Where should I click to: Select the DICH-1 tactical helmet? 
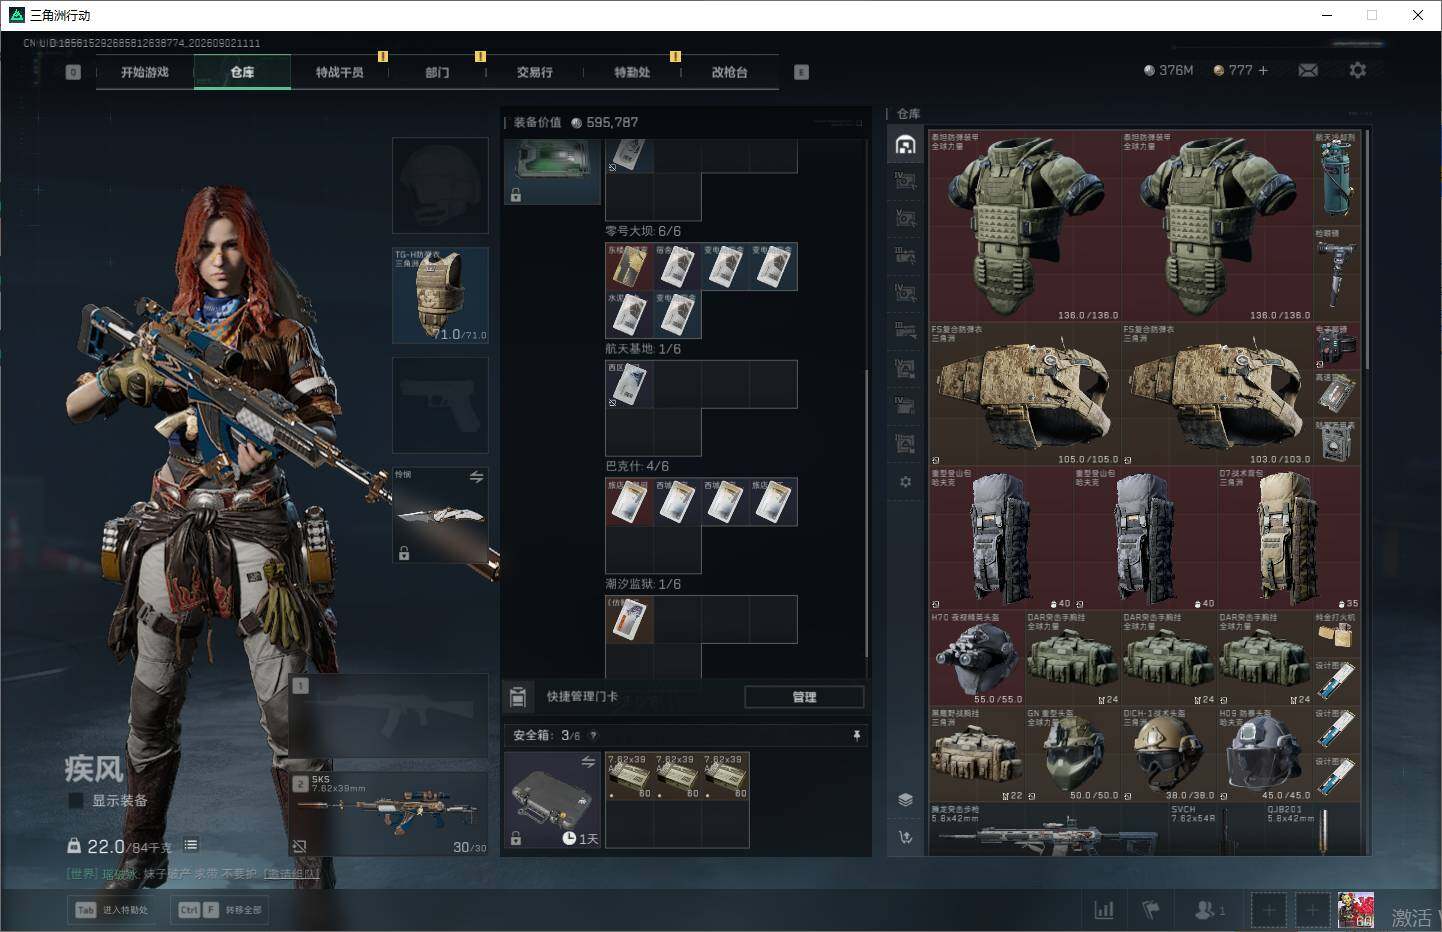click(x=1169, y=754)
